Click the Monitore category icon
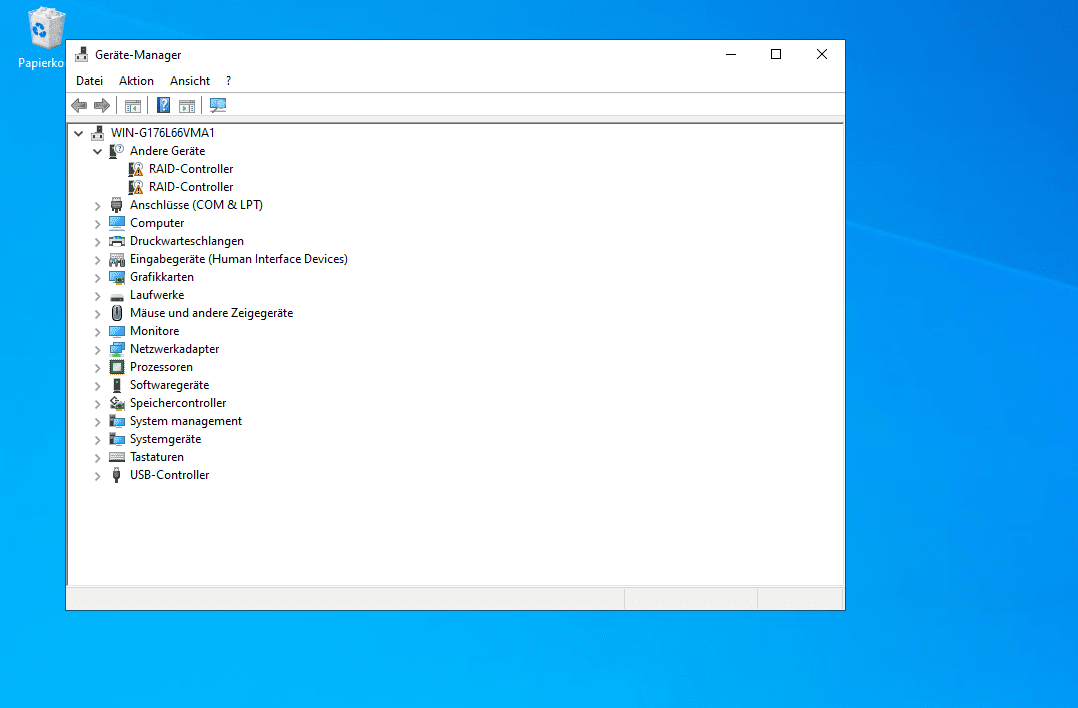The width and height of the screenshot is (1078, 708). [117, 331]
